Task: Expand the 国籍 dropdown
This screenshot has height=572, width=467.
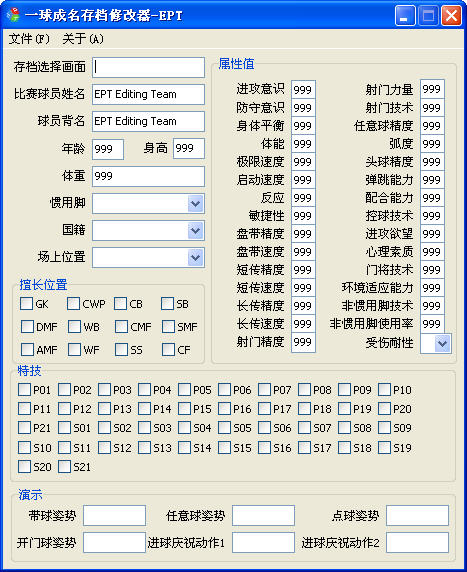Action: tap(196, 231)
